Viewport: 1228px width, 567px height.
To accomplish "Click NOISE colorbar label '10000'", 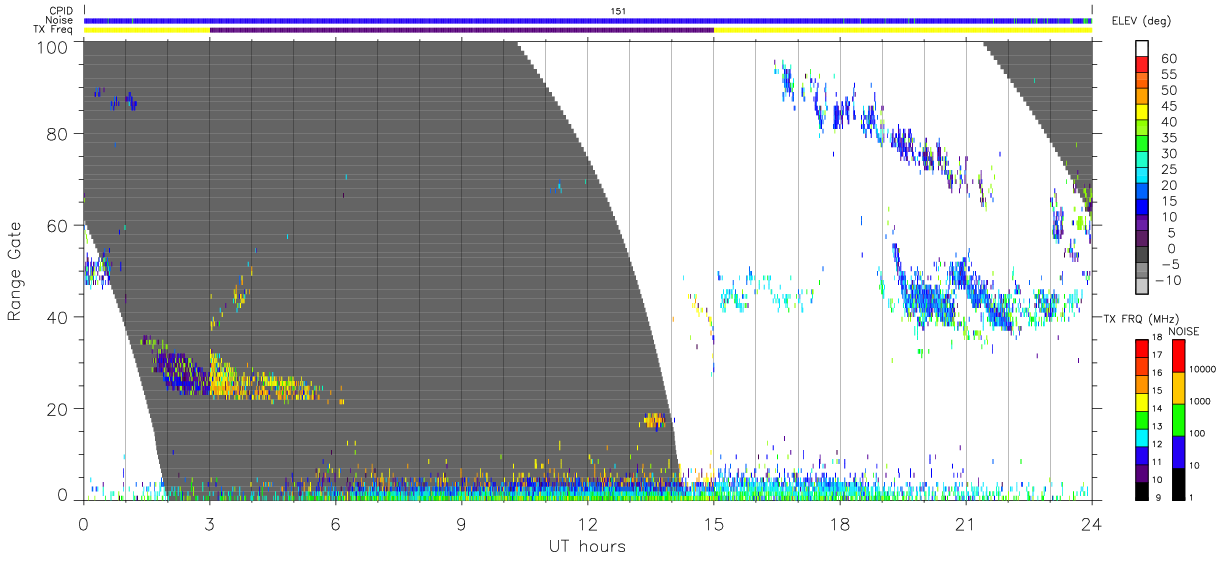I will point(1202,370).
